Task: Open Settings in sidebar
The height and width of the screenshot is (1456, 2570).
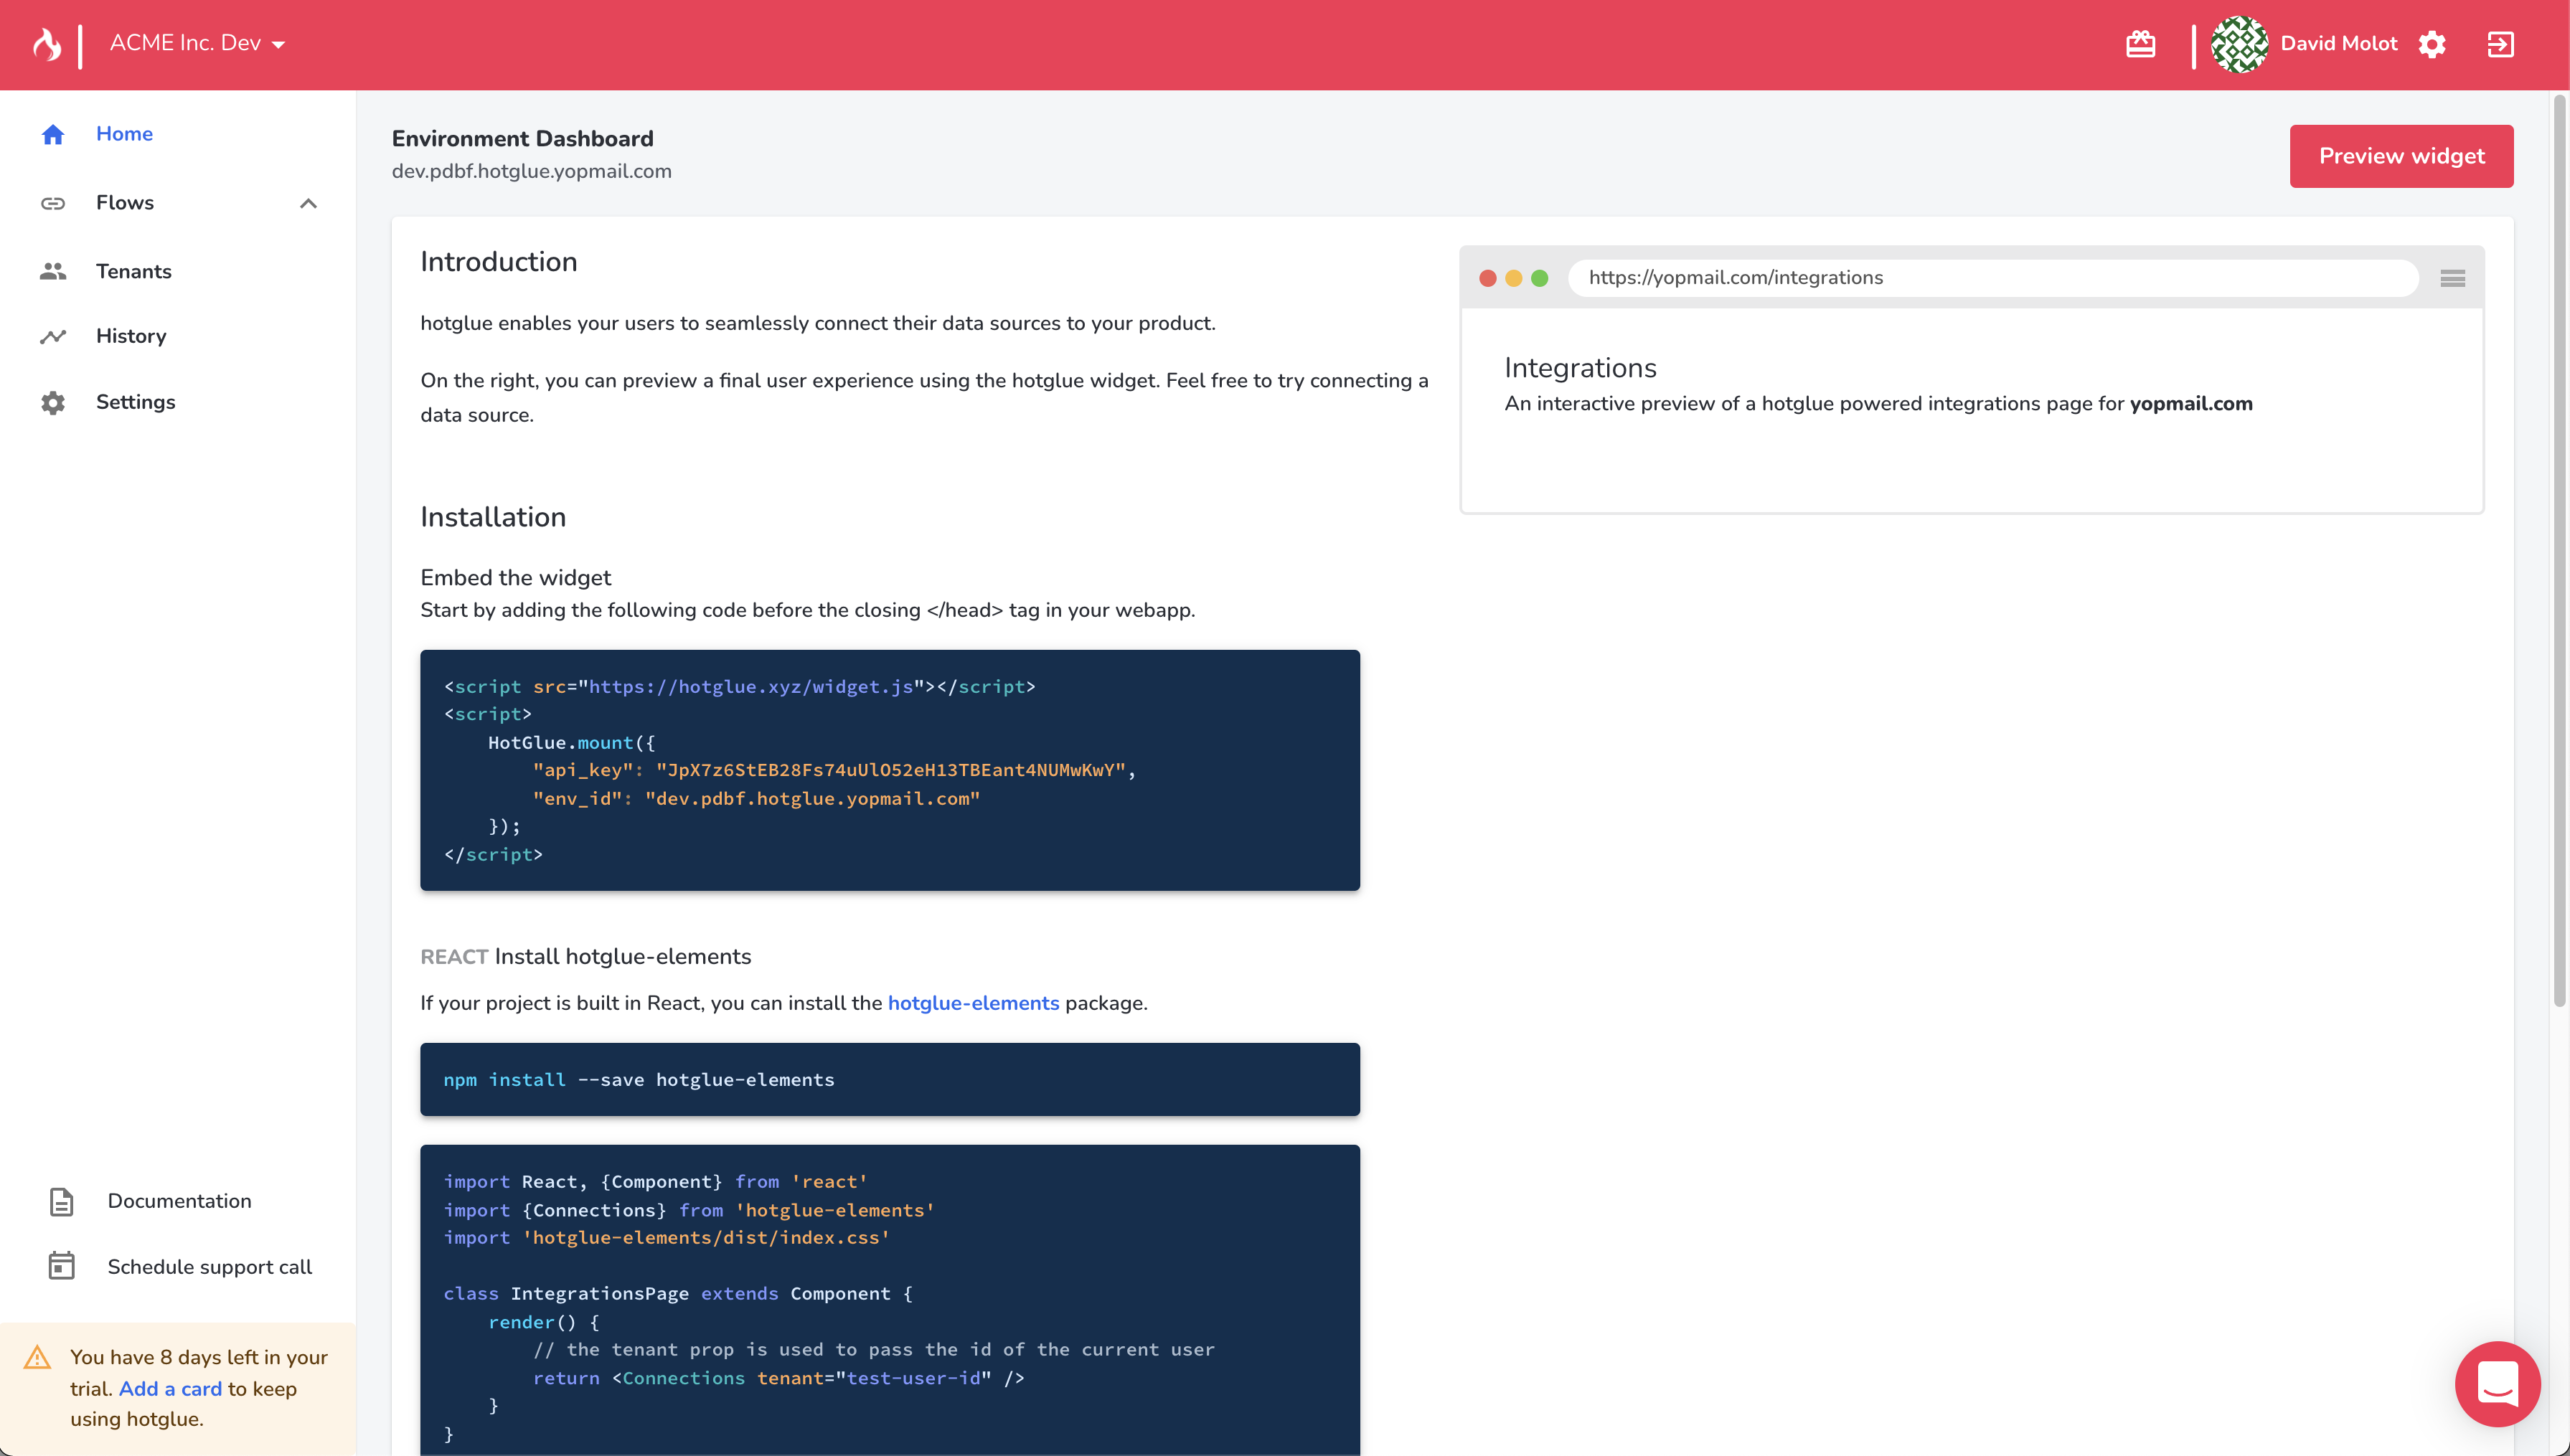Action: [136, 402]
